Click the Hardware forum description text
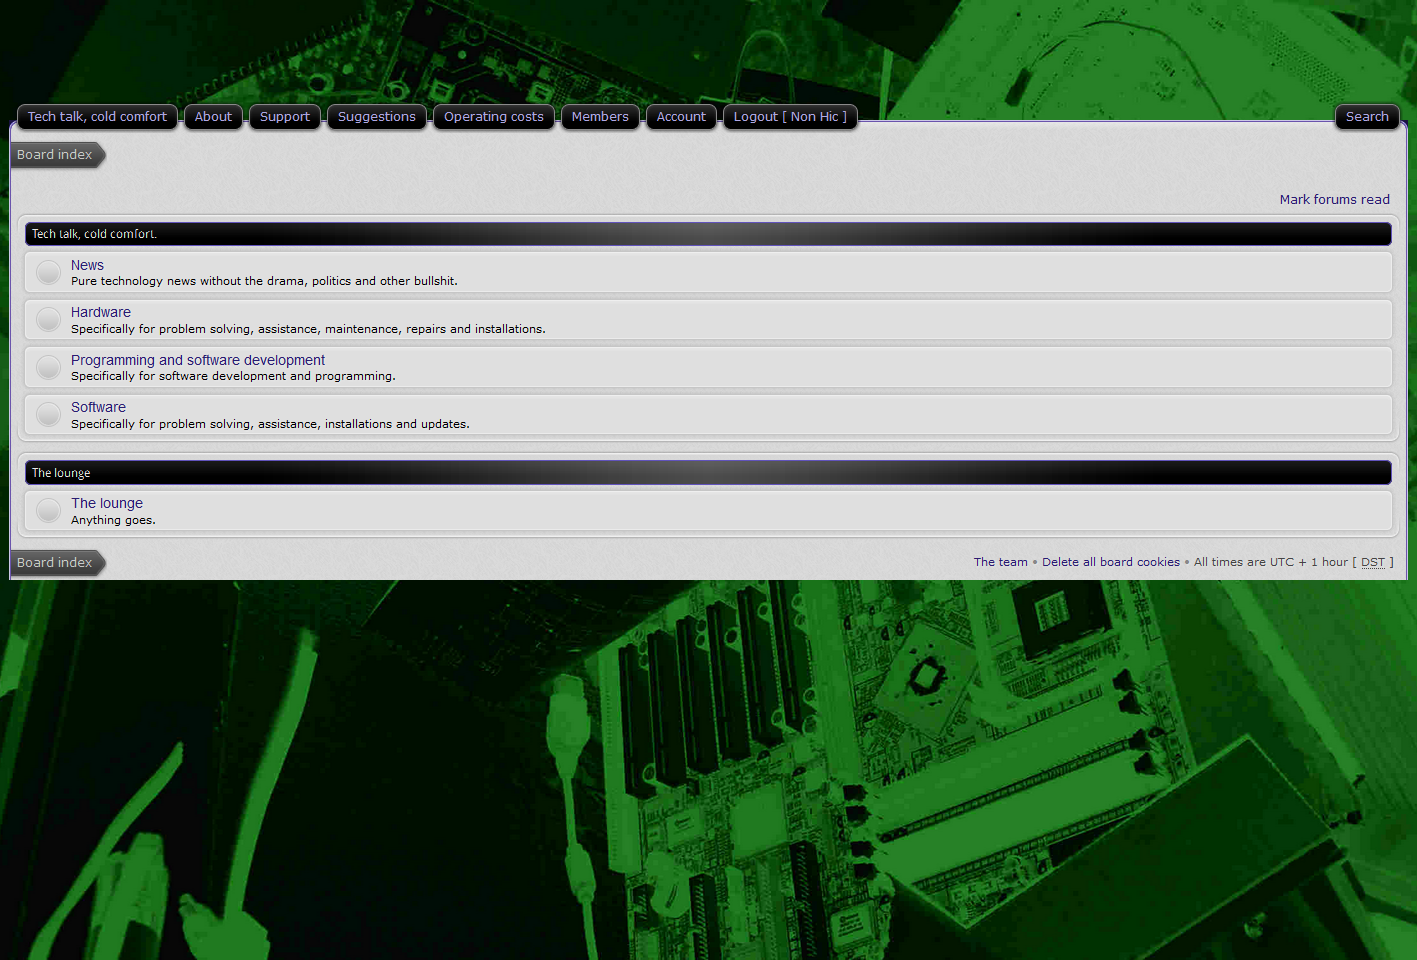The width and height of the screenshot is (1417, 960). [x=308, y=329]
